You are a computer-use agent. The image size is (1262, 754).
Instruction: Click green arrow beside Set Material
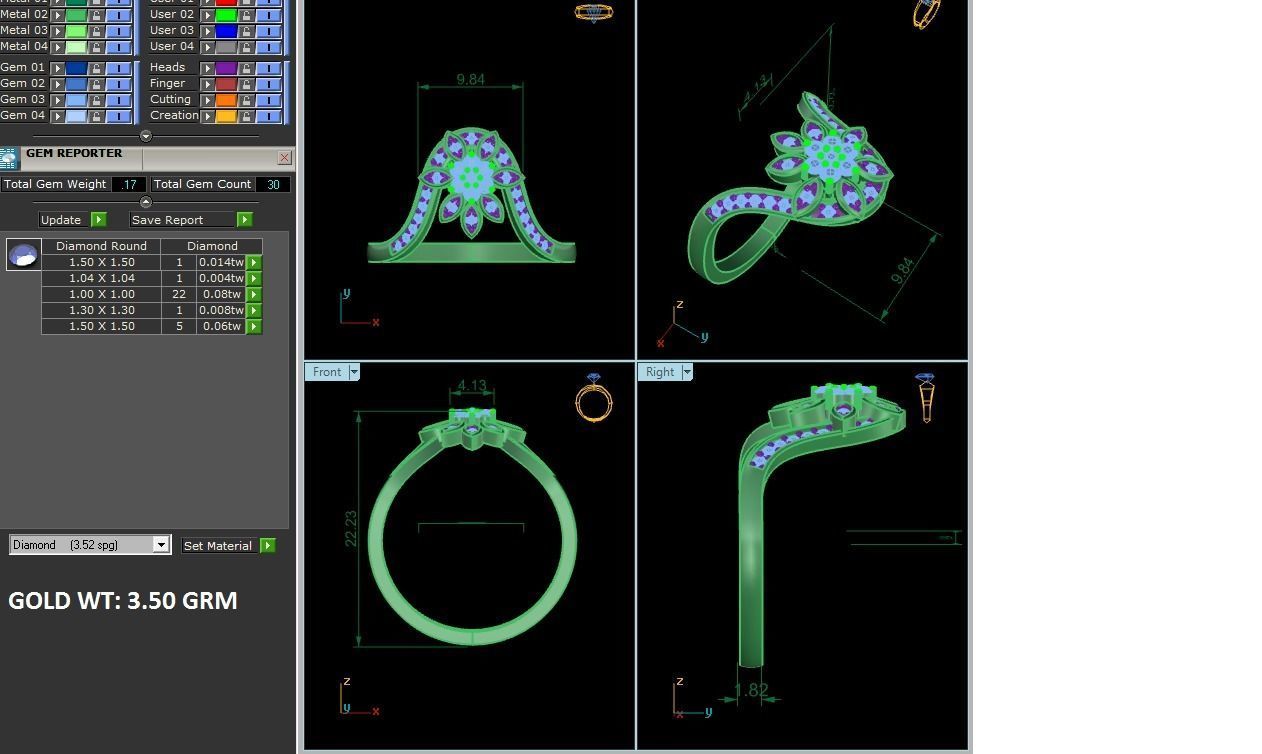coord(267,545)
